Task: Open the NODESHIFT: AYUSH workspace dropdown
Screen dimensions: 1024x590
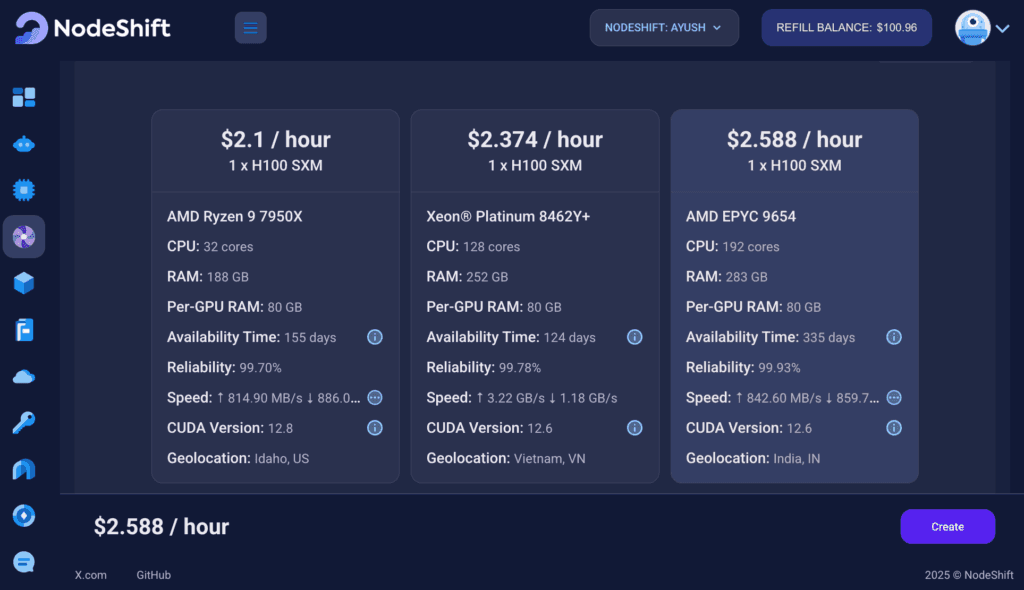Action: click(664, 27)
